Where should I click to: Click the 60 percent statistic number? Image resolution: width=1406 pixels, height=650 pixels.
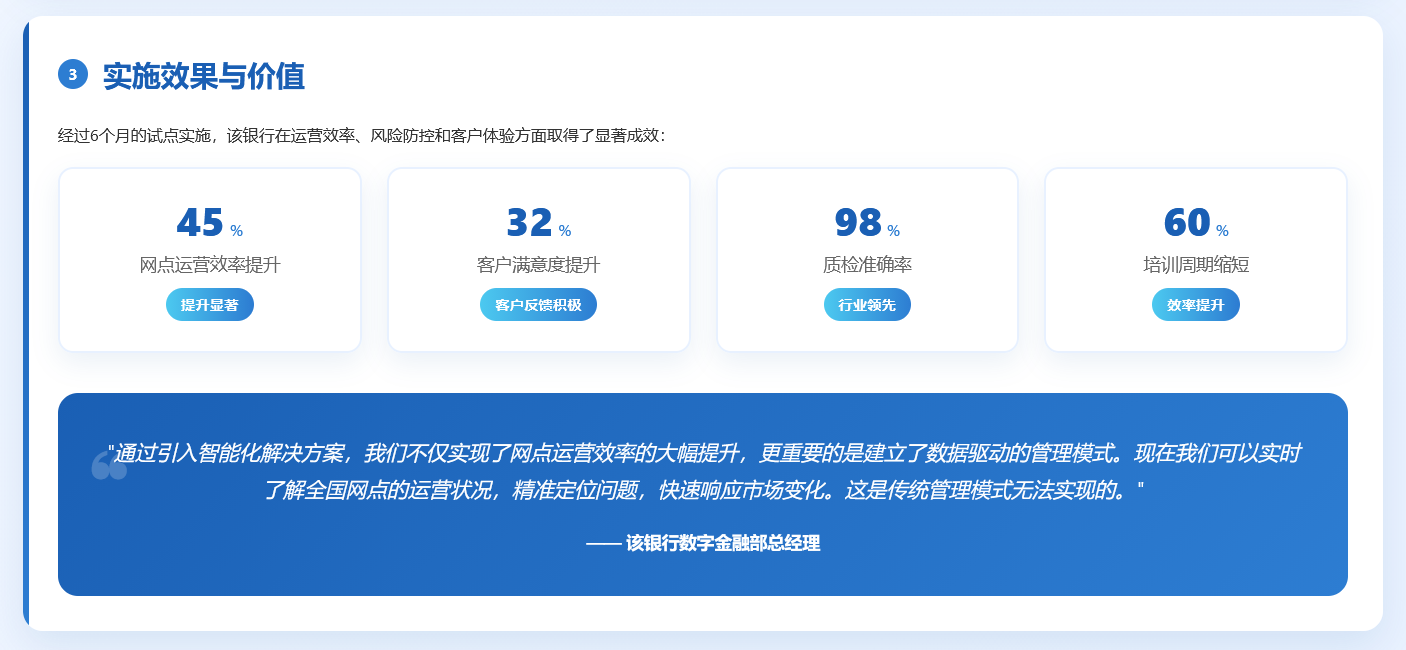tap(1187, 222)
